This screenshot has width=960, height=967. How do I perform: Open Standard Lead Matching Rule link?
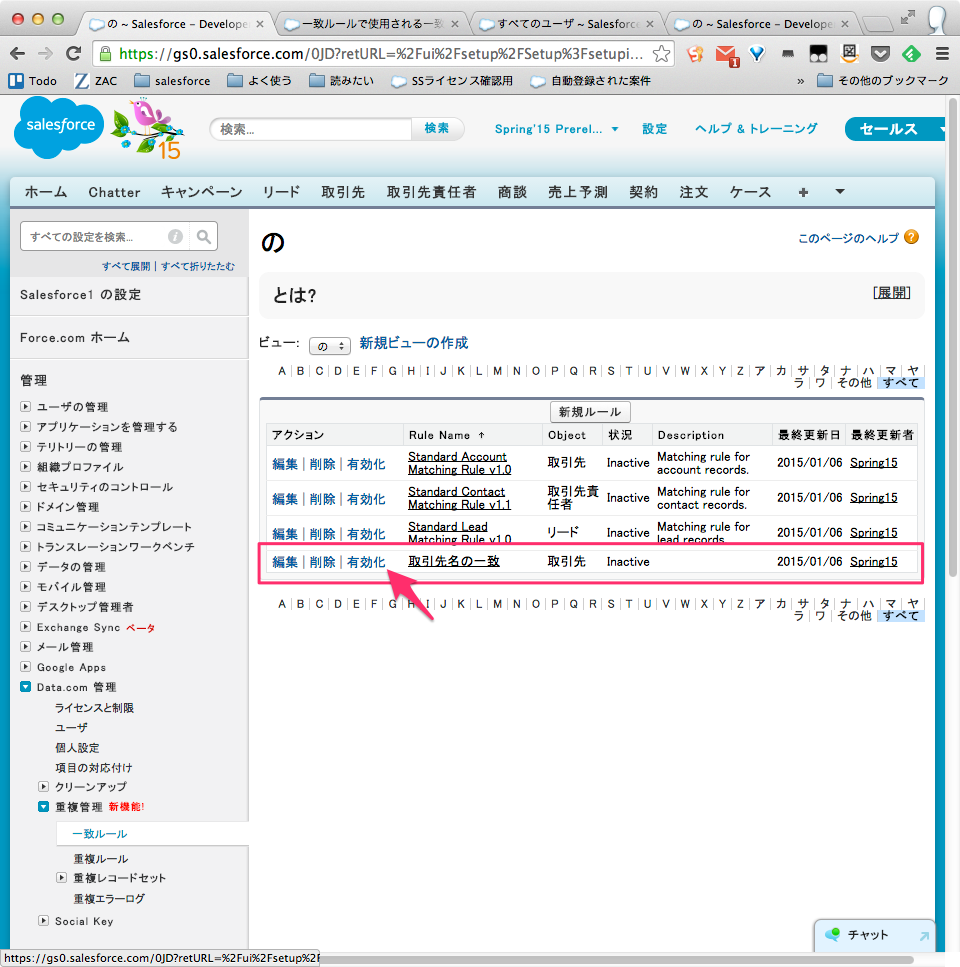pyautogui.click(x=459, y=532)
